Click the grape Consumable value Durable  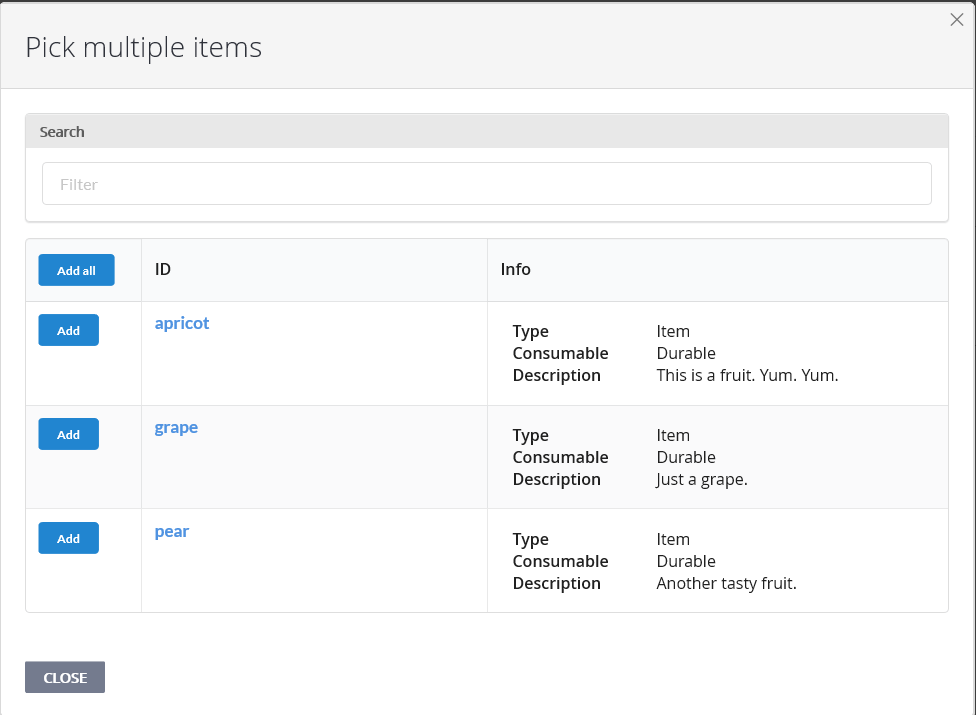pyautogui.click(x=686, y=457)
